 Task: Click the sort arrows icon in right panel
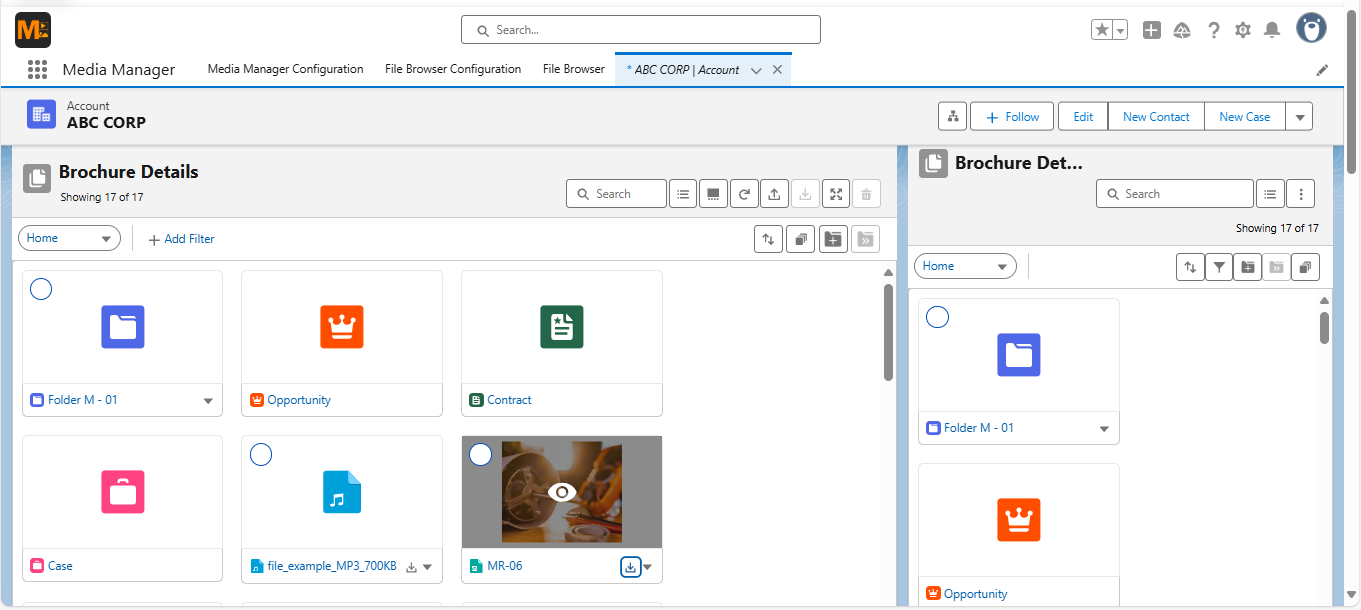pyautogui.click(x=1190, y=267)
